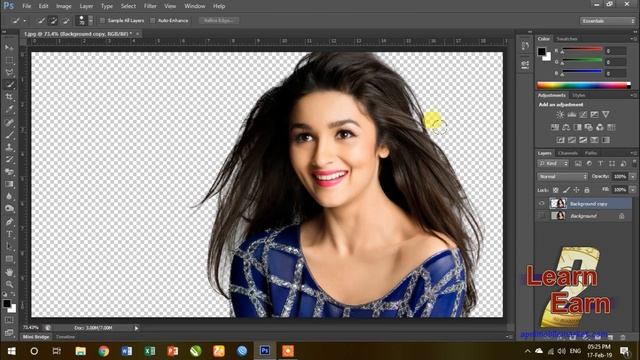Image resolution: width=640 pixels, height=360 pixels.
Task: Toggle lock image pixels brush icon
Action: click(x=566, y=190)
